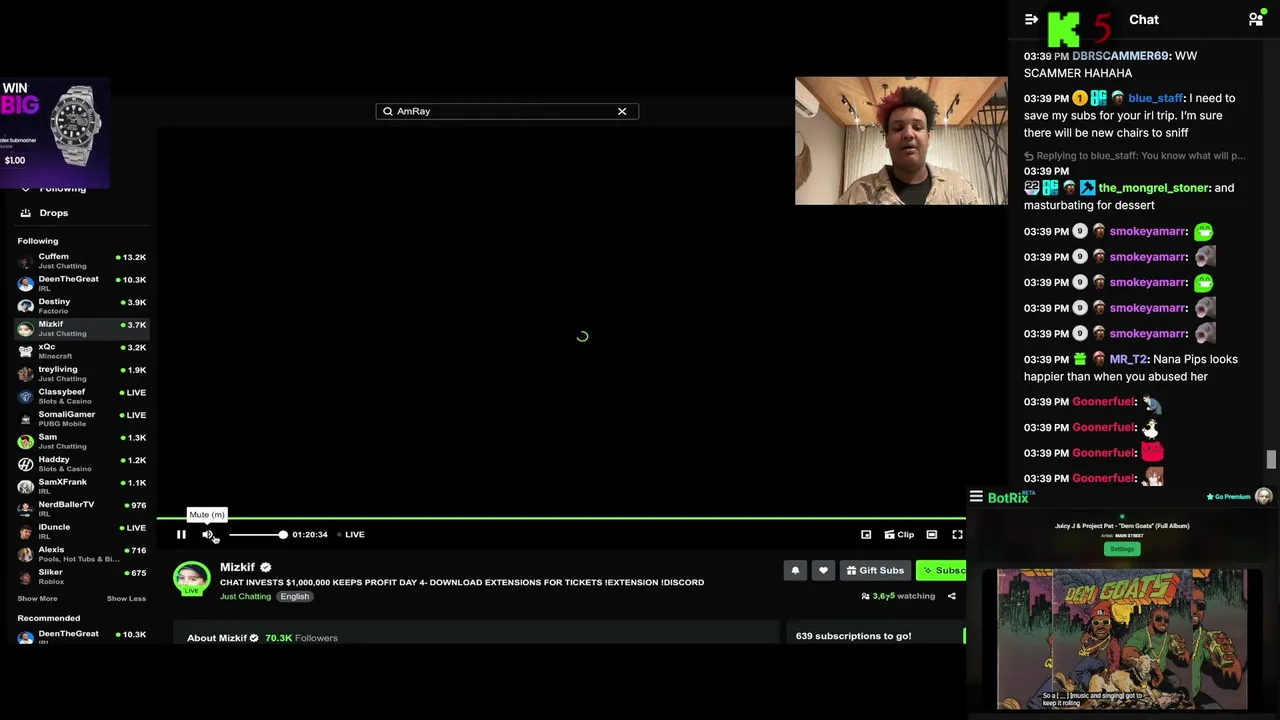Expand the Following list with Show More
The width and height of the screenshot is (1280, 720).
point(37,599)
